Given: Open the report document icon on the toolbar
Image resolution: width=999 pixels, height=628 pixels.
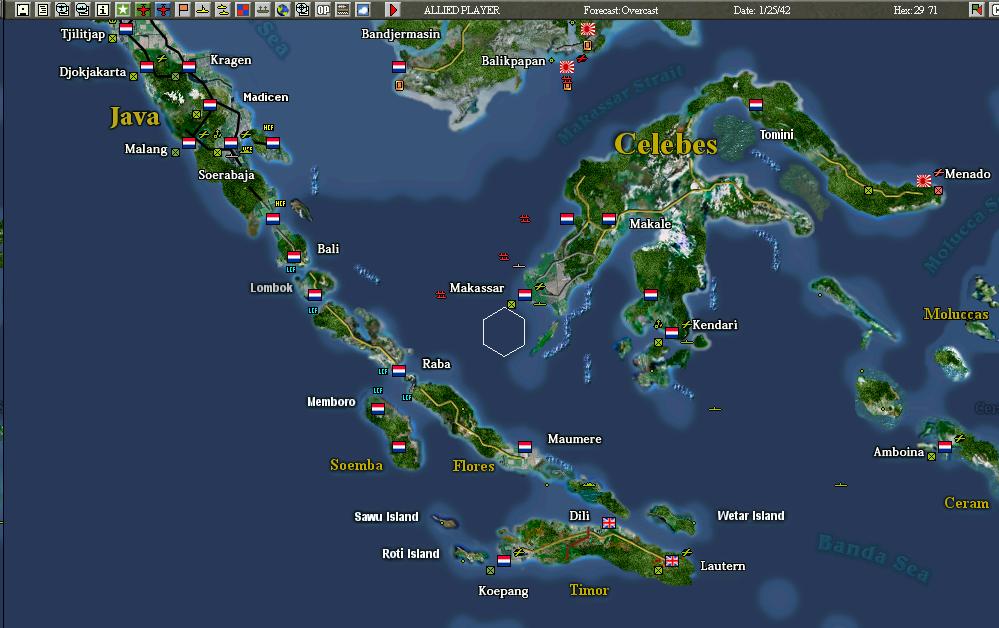Looking at the screenshot, I should point(42,8).
